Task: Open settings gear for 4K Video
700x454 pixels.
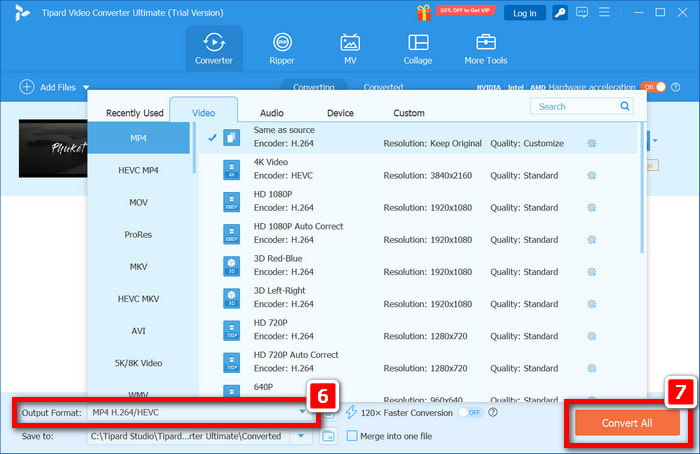Action: pyautogui.click(x=592, y=175)
